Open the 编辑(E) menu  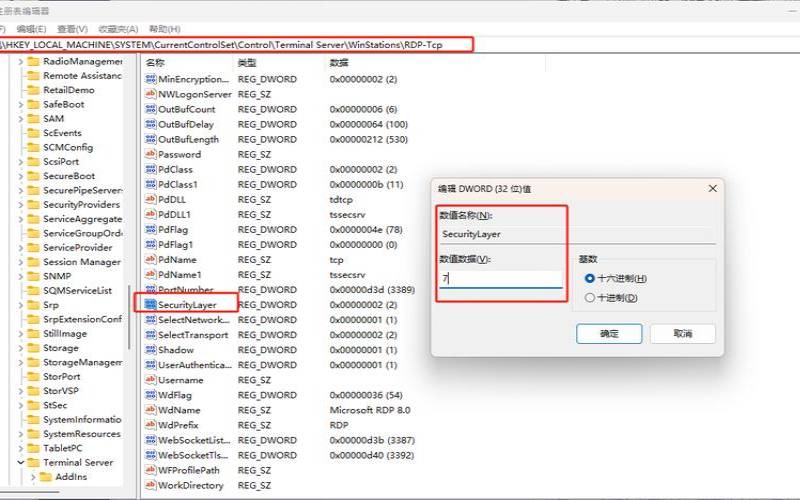tap(32, 29)
